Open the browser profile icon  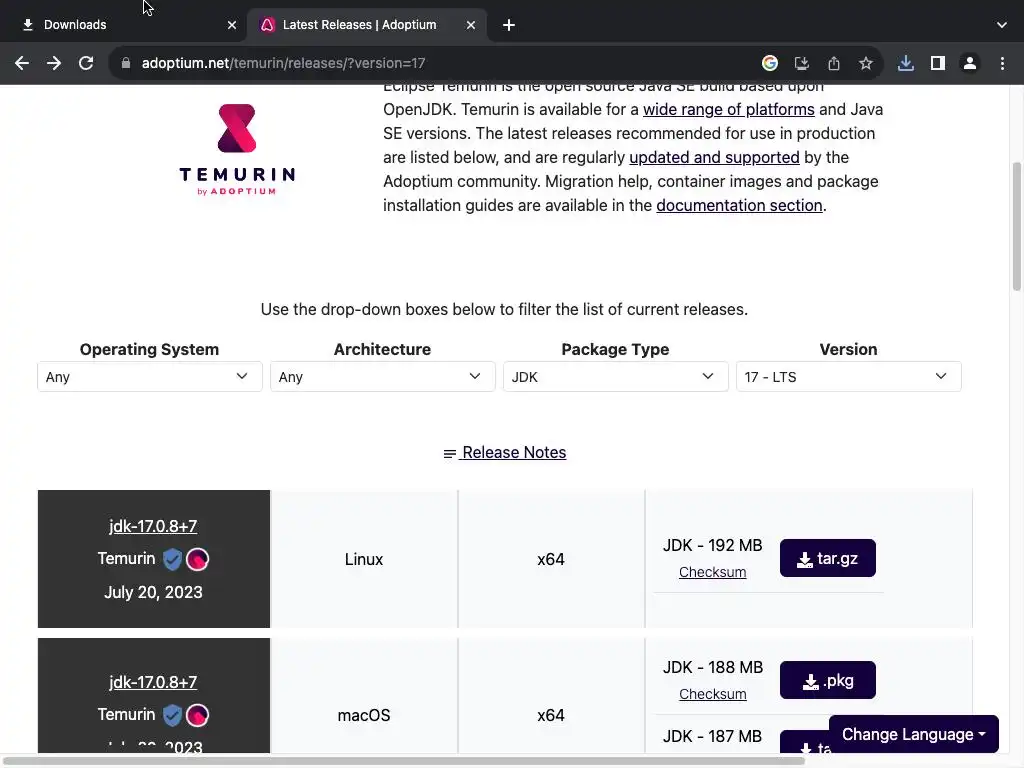coord(969,63)
